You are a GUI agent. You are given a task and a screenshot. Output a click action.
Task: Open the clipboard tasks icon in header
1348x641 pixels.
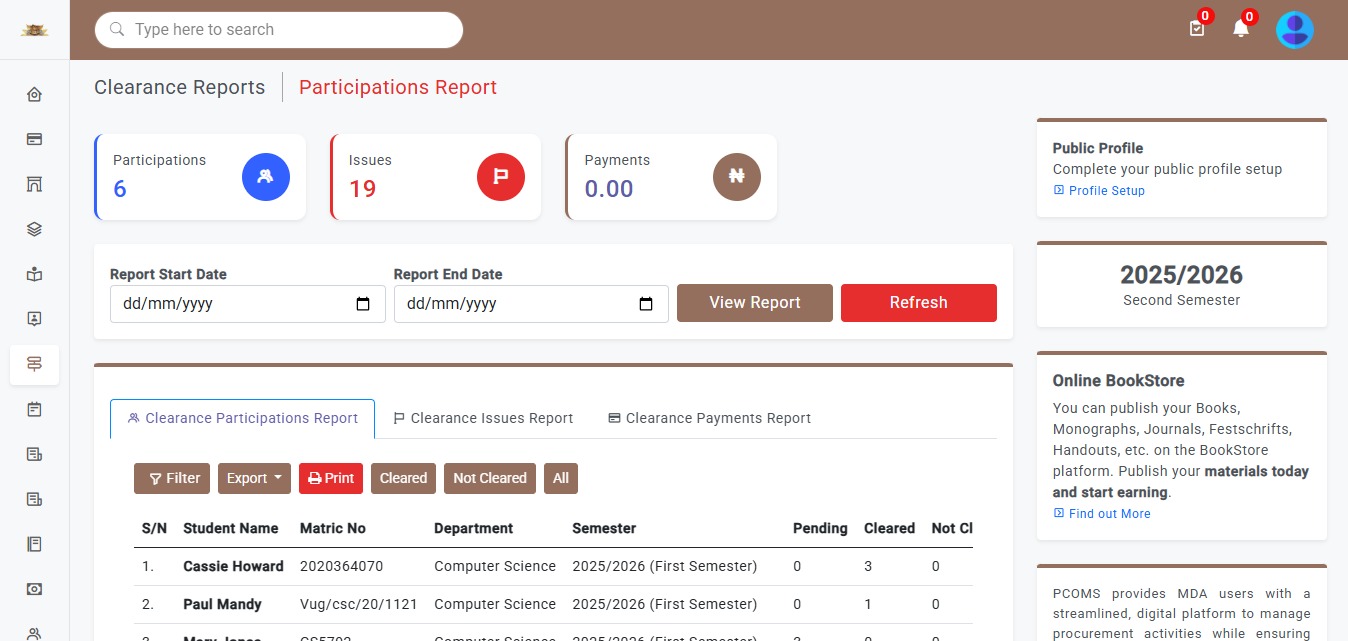(1196, 29)
